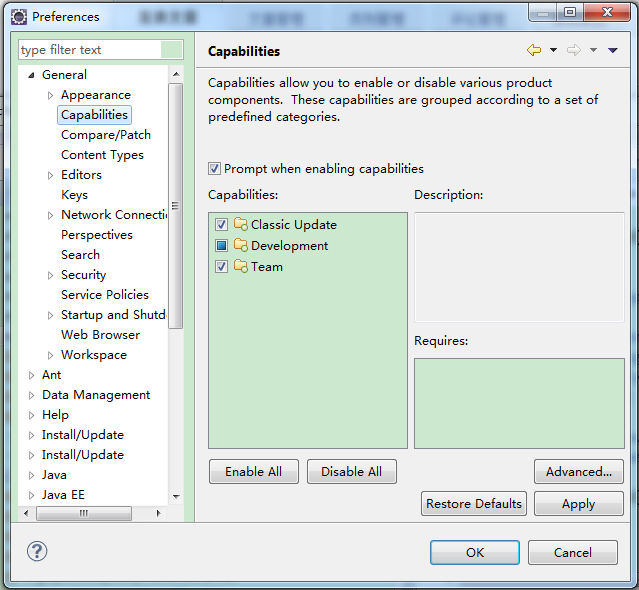Toggle the Development capability checkbox
639x590 pixels.
221,245
